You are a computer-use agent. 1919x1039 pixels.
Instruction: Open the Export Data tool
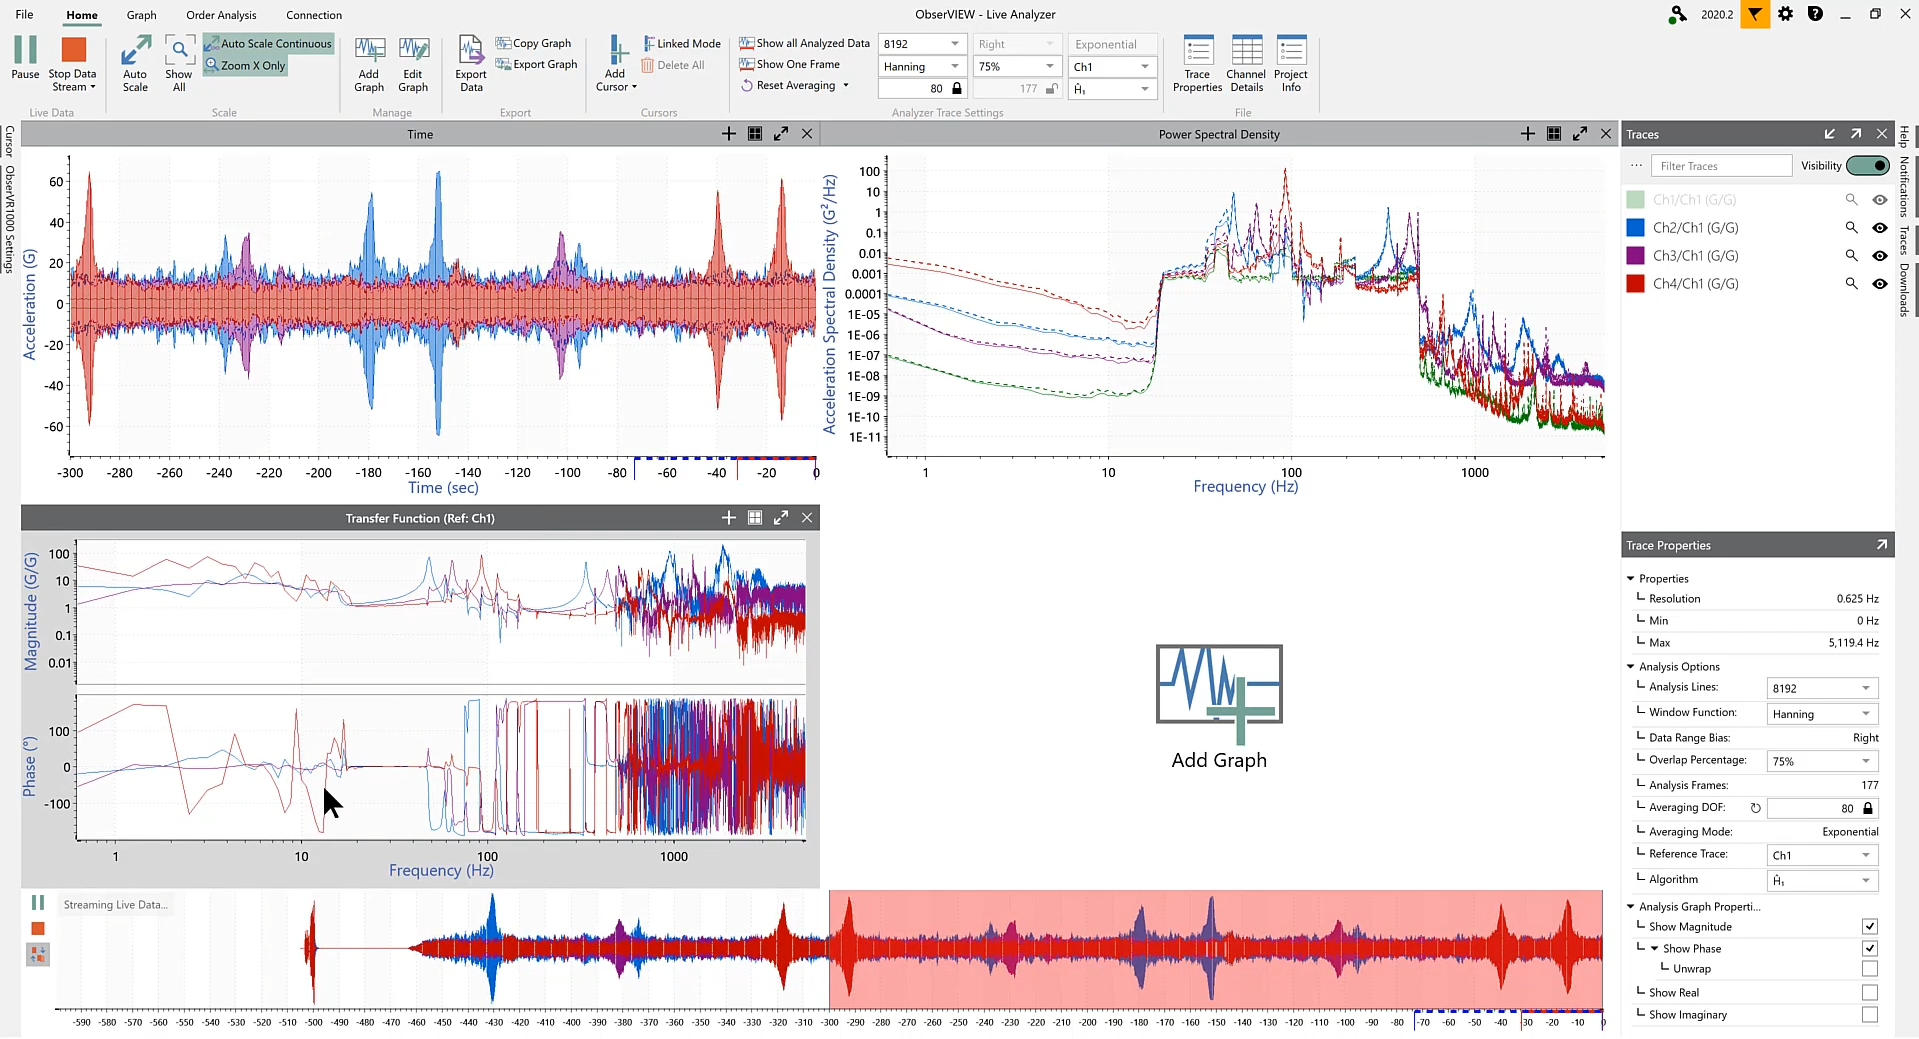click(469, 62)
